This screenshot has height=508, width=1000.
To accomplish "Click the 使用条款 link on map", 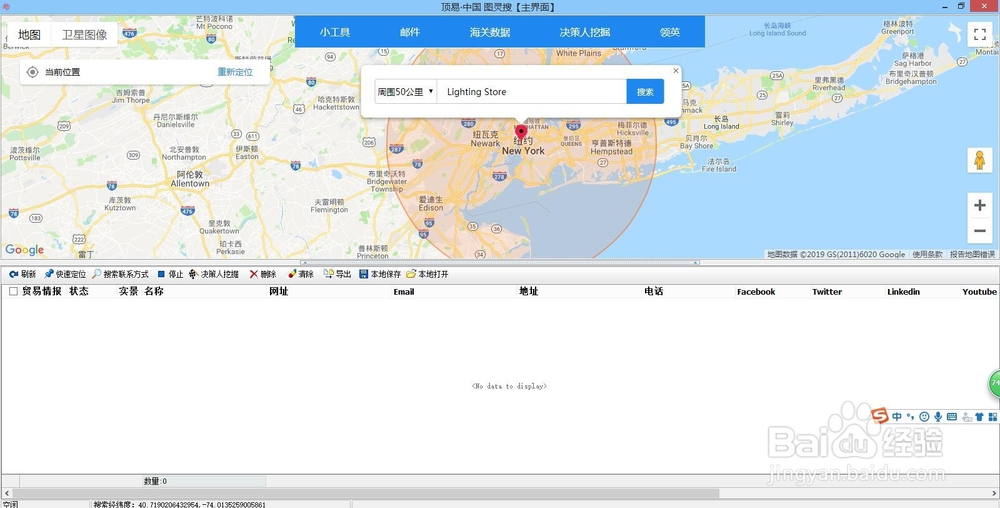I will pos(927,254).
